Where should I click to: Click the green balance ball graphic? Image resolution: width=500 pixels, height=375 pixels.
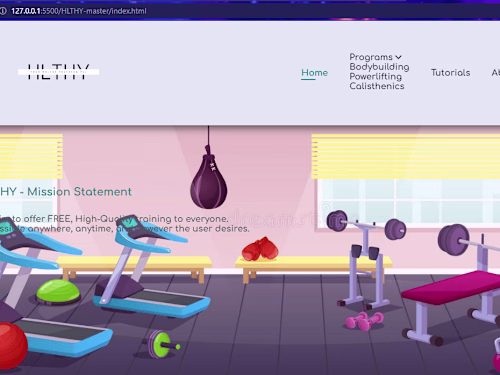58,292
